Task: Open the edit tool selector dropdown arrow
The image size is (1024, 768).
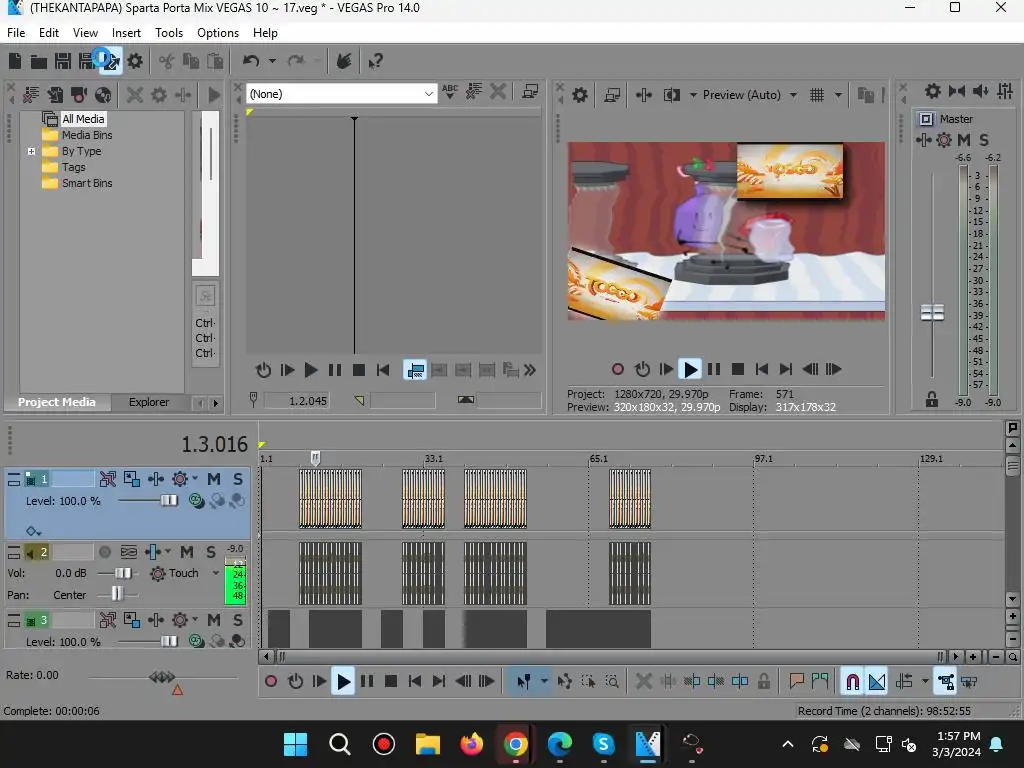Action: [x=544, y=682]
